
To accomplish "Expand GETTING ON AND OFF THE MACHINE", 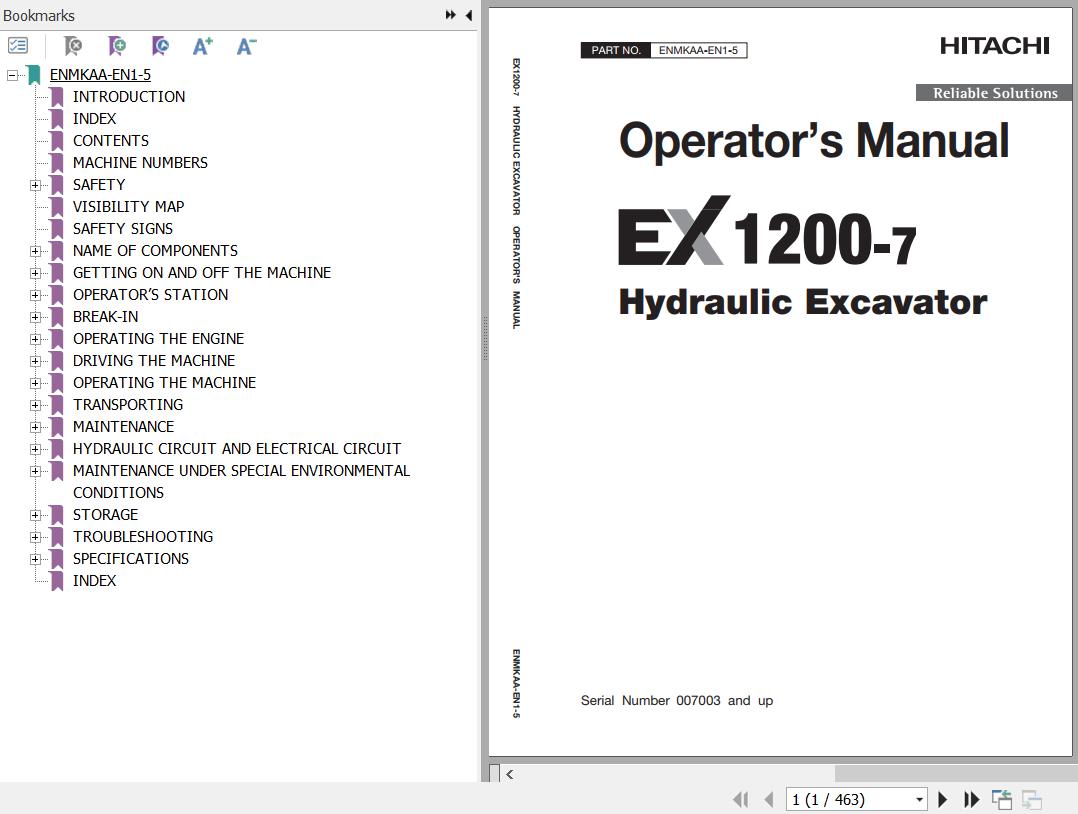I will point(35,273).
